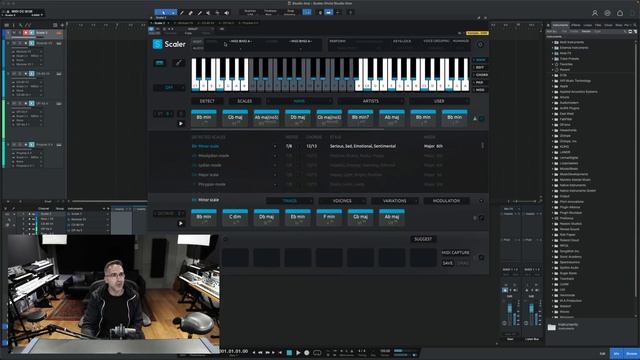Screen dimensions: 640x360
Task: Select the Eraser tool in the toolbar
Action: click(x=191, y=13)
